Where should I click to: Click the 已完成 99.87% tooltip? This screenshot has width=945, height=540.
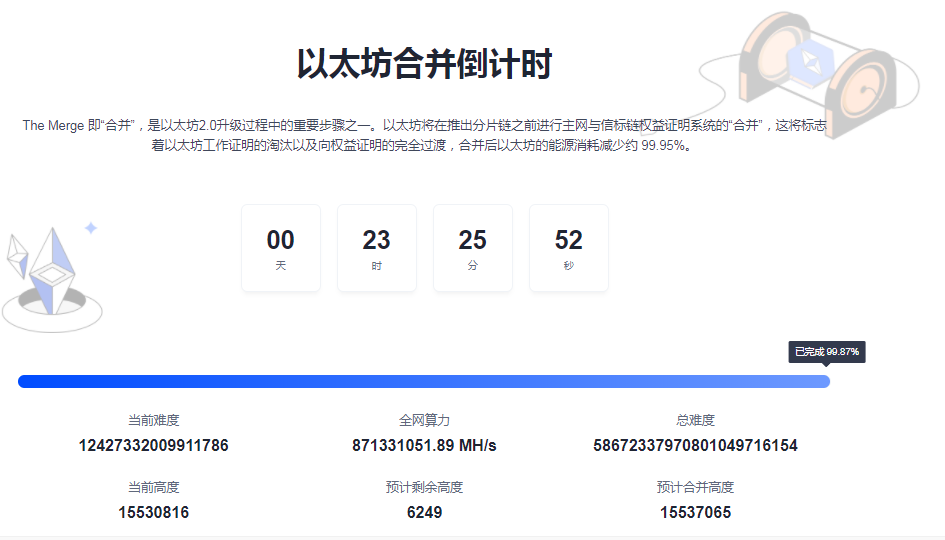827,352
